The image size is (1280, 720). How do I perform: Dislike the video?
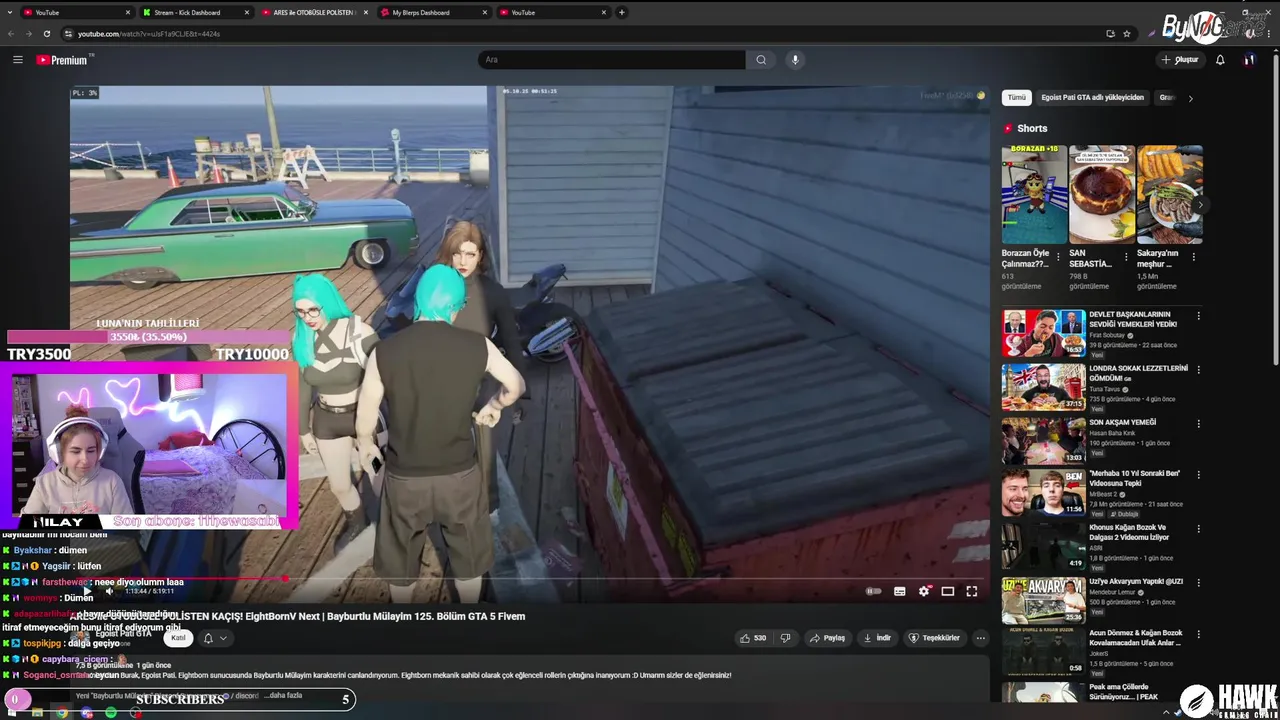pyautogui.click(x=786, y=638)
